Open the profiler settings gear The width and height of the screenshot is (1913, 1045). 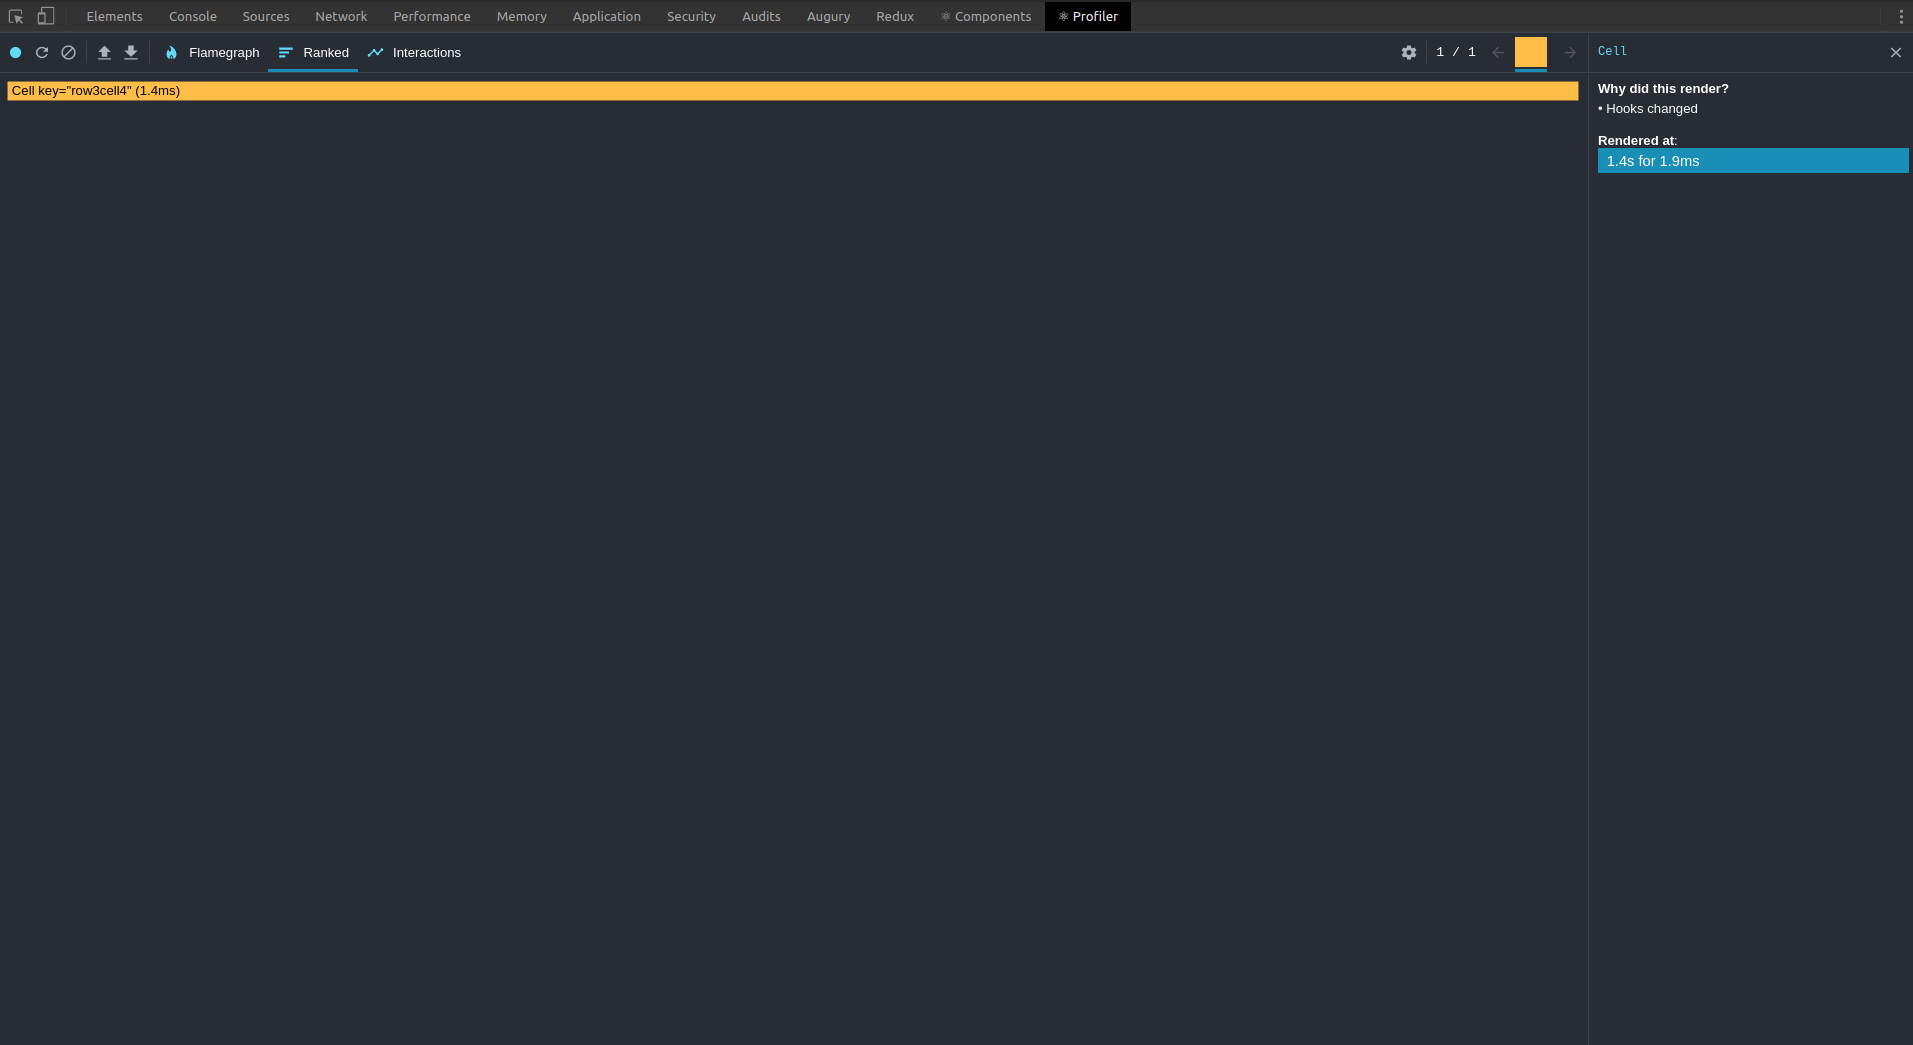tap(1408, 52)
